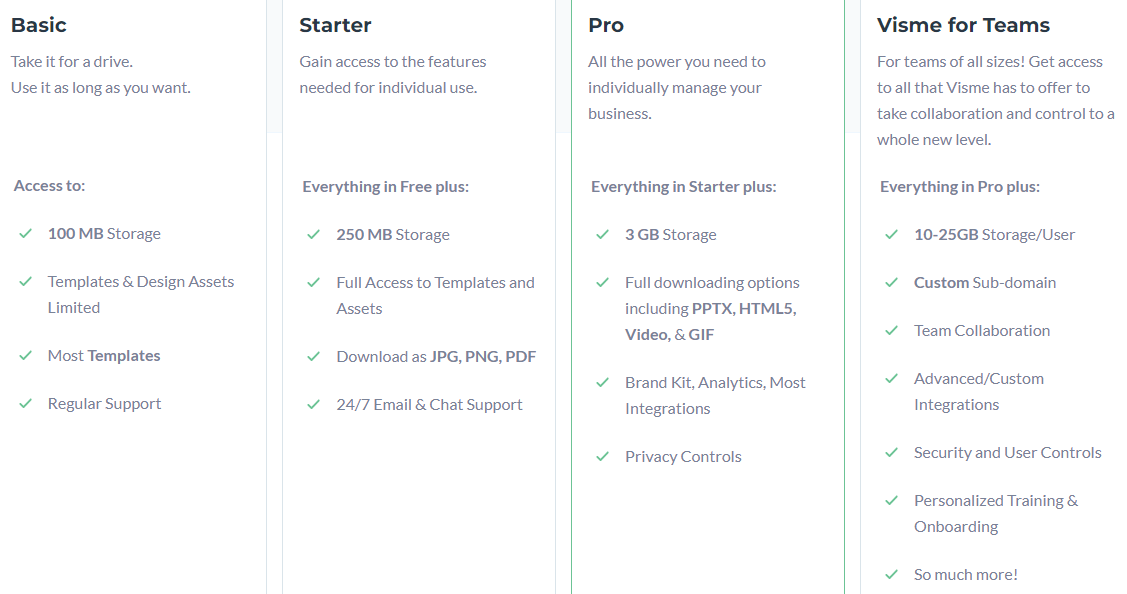The width and height of the screenshot is (1127, 594).
Task: Click the checkmark next to 24/7 Email & Chat Support
Action: click(313, 405)
